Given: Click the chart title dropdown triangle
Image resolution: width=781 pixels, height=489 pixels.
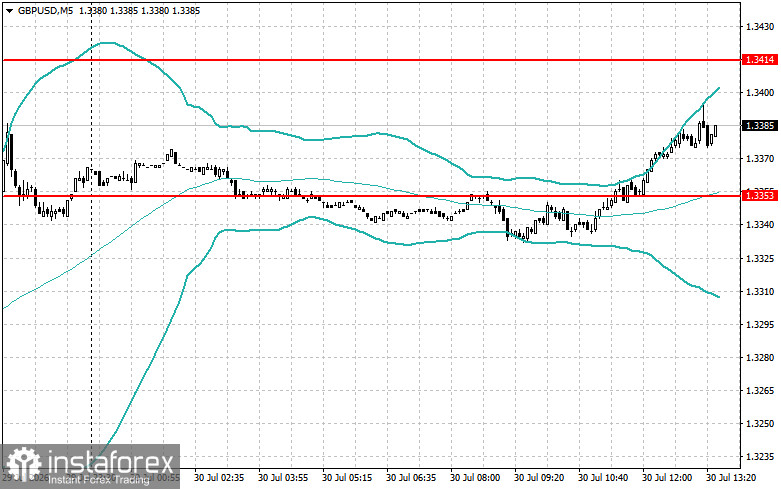Looking at the screenshot, I should [x=9, y=10].
